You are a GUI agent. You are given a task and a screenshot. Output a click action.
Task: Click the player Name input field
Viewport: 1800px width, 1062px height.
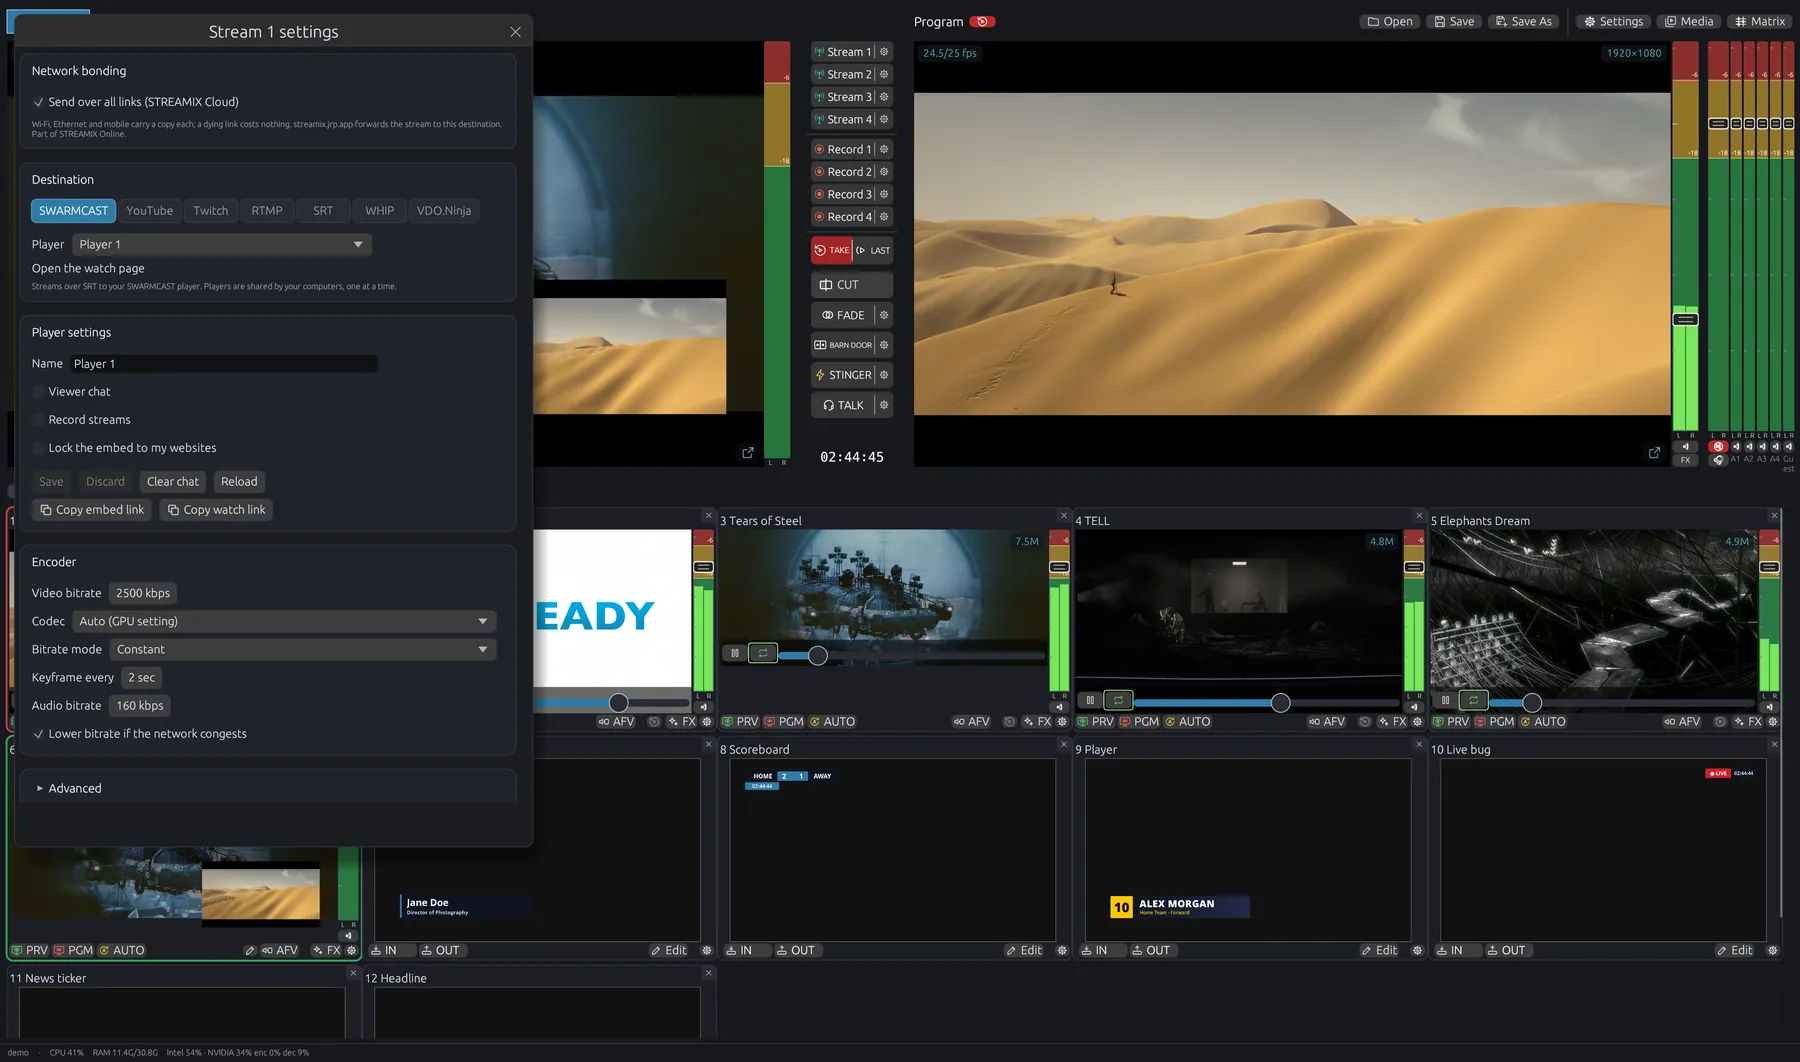(222, 364)
